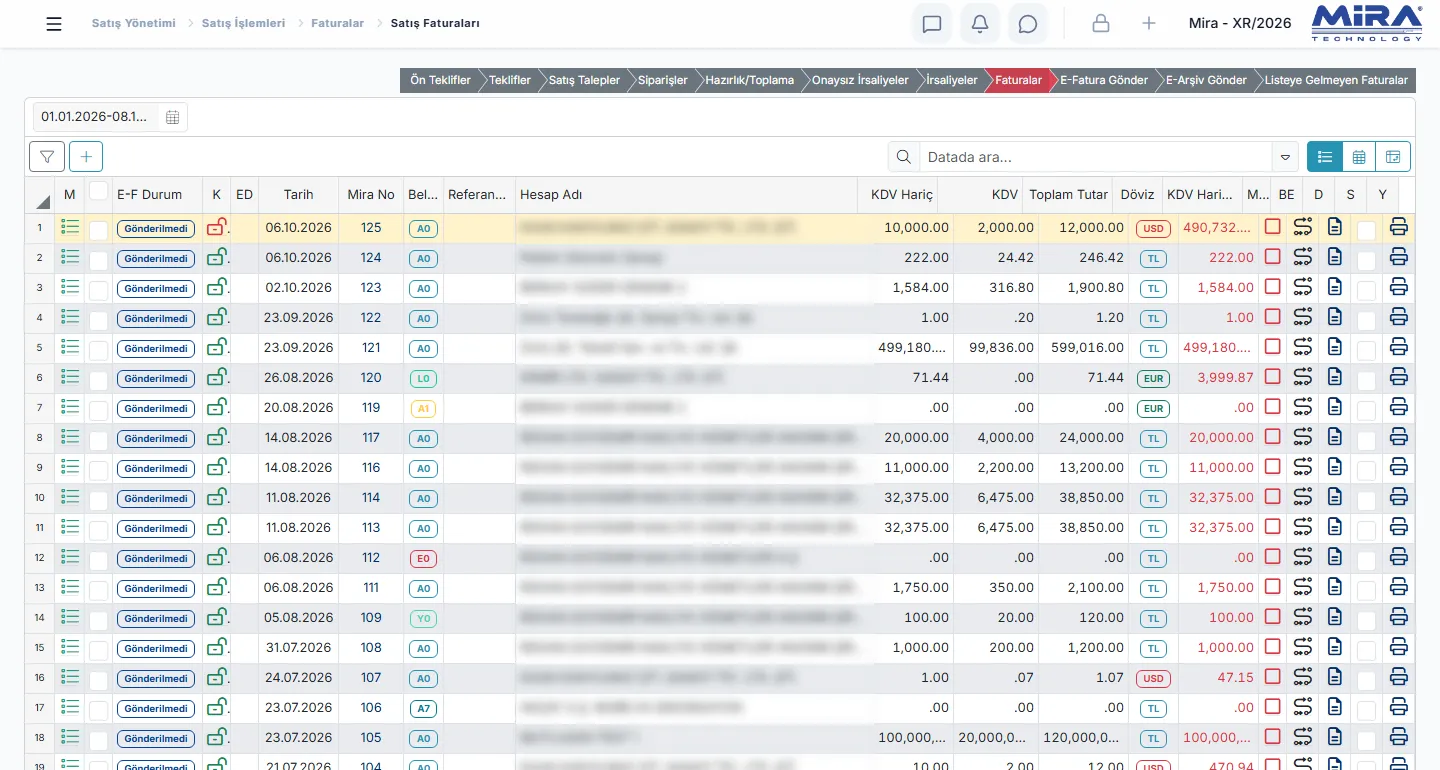The width and height of the screenshot is (1440, 770).
Task: Open document icon for invoice 124
Action: tap(1334, 258)
